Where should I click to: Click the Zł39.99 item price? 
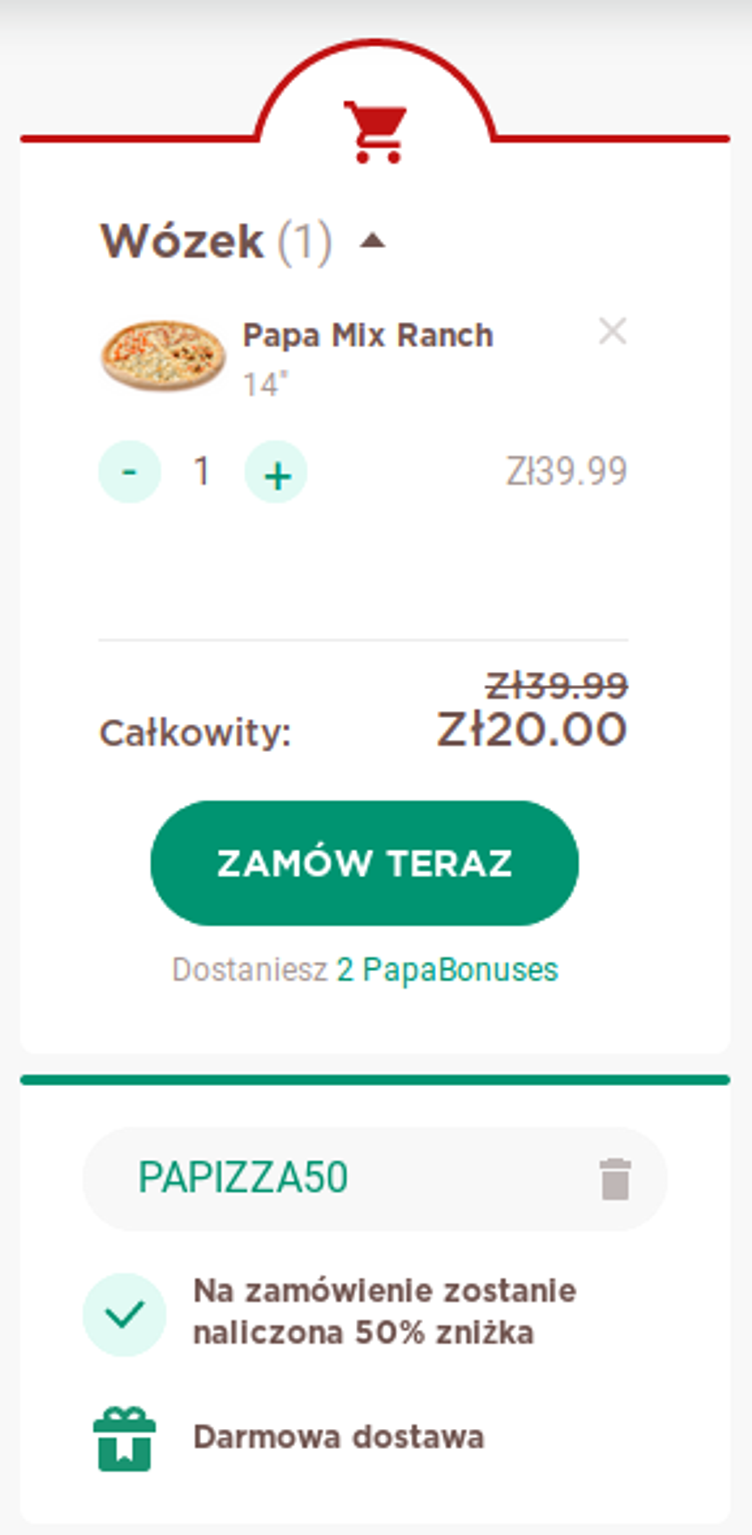[x=566, y=471]
